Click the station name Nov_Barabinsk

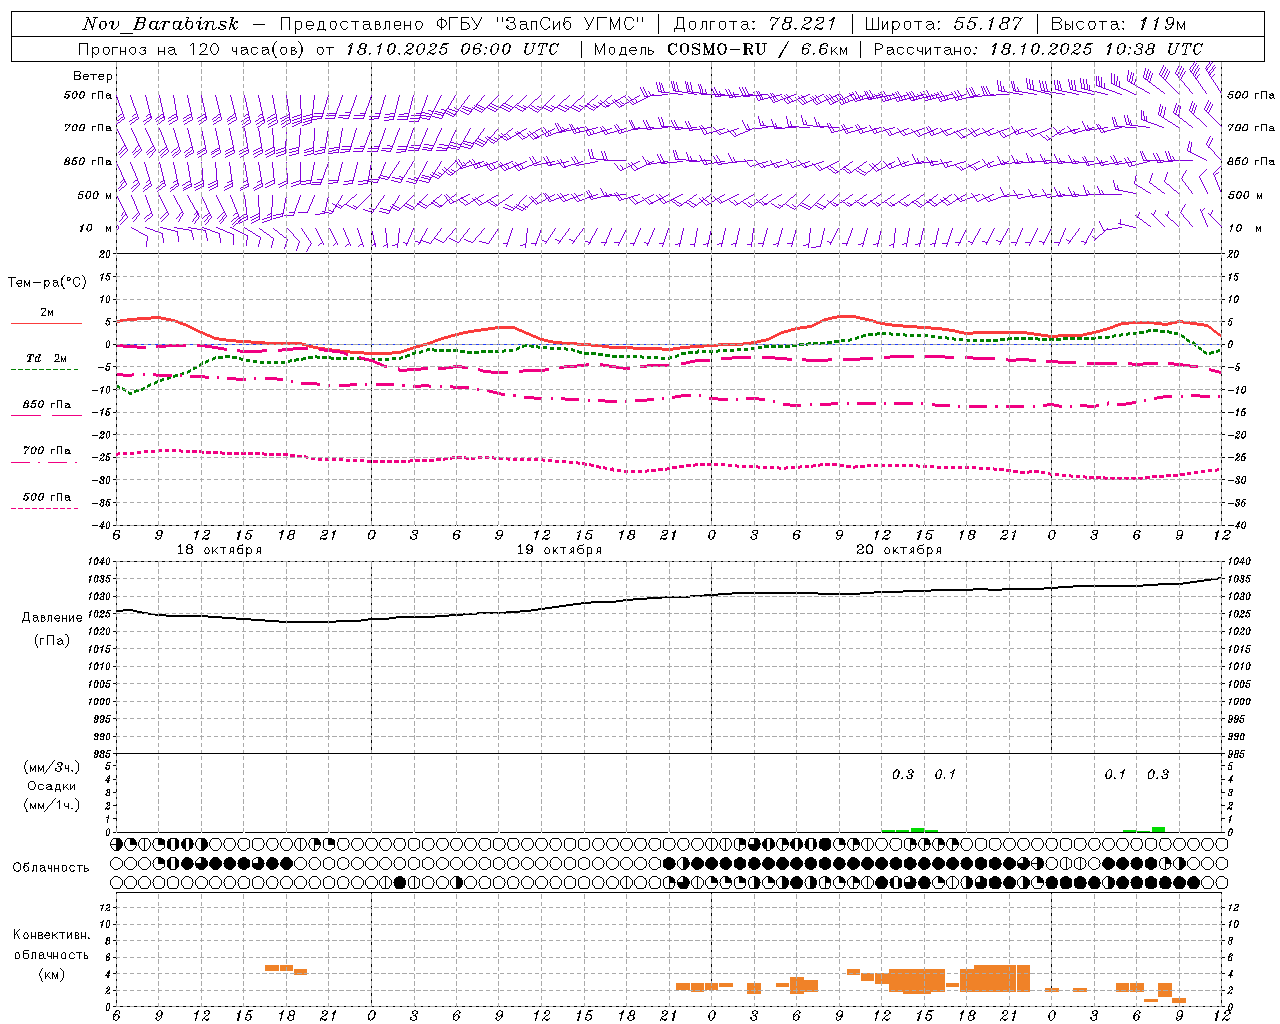click(x=161, y=24)
